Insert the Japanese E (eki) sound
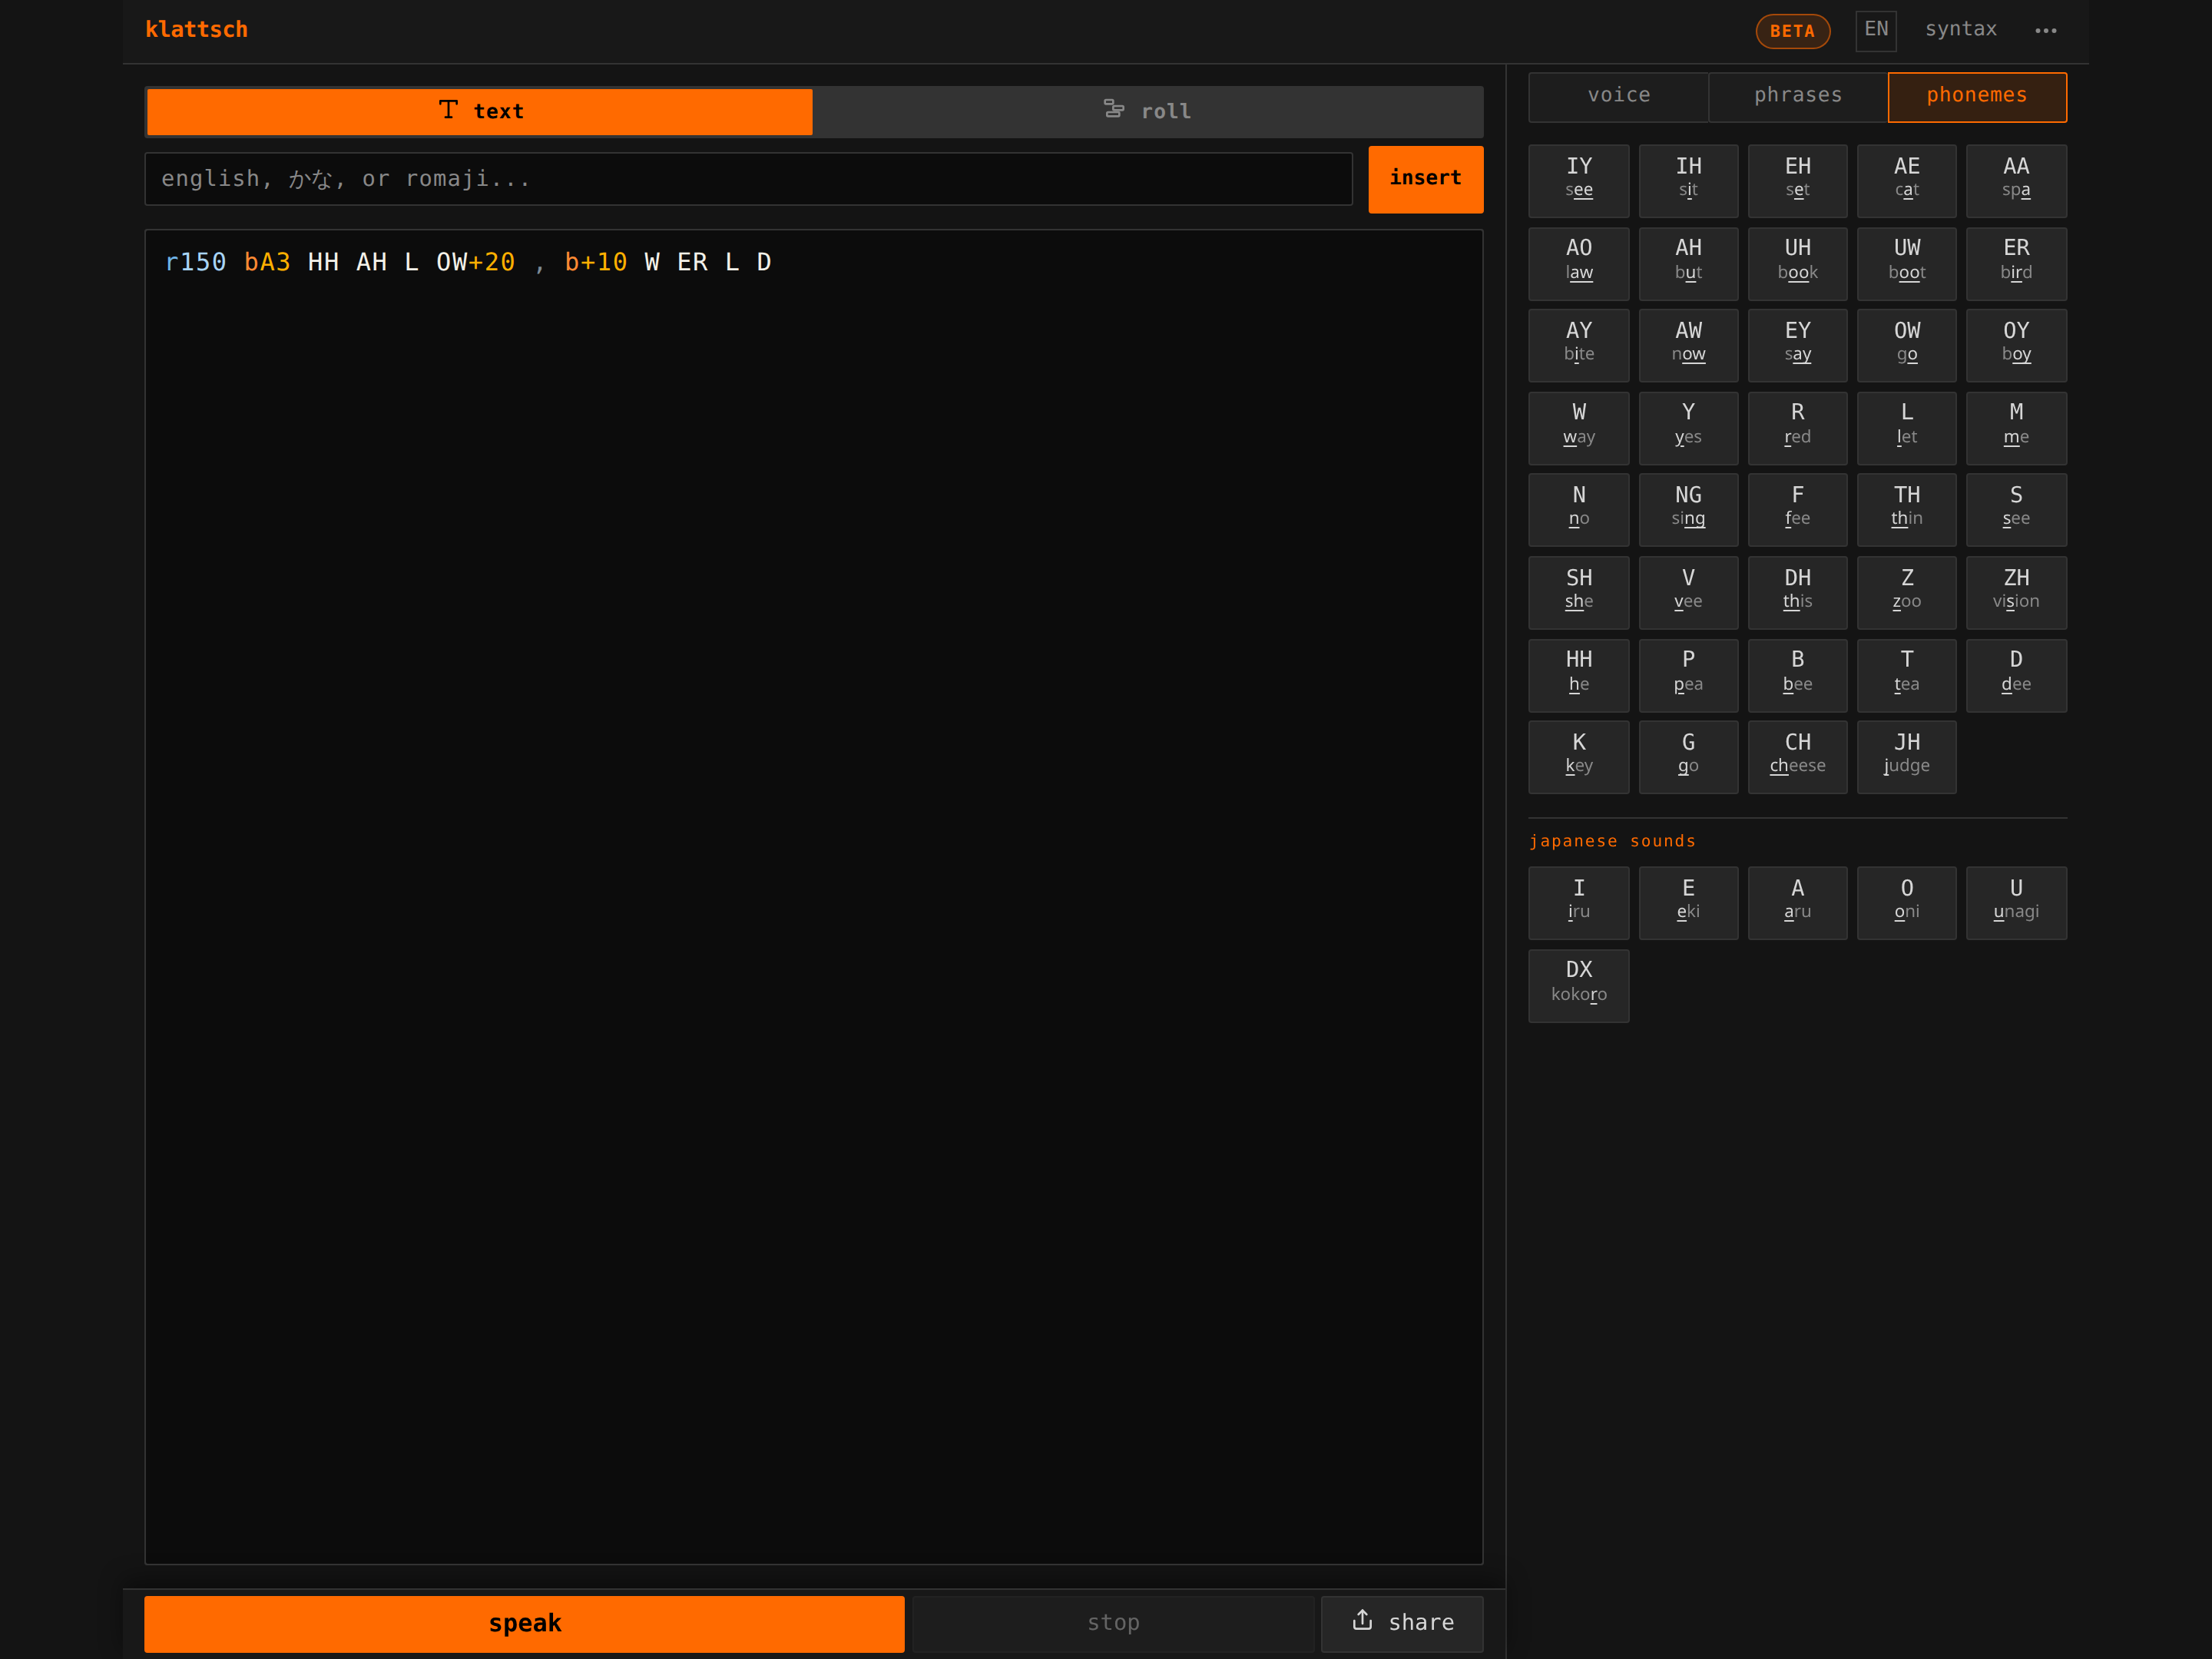The width and height of the screenshot is (2212, 1659). [1688, 903]
